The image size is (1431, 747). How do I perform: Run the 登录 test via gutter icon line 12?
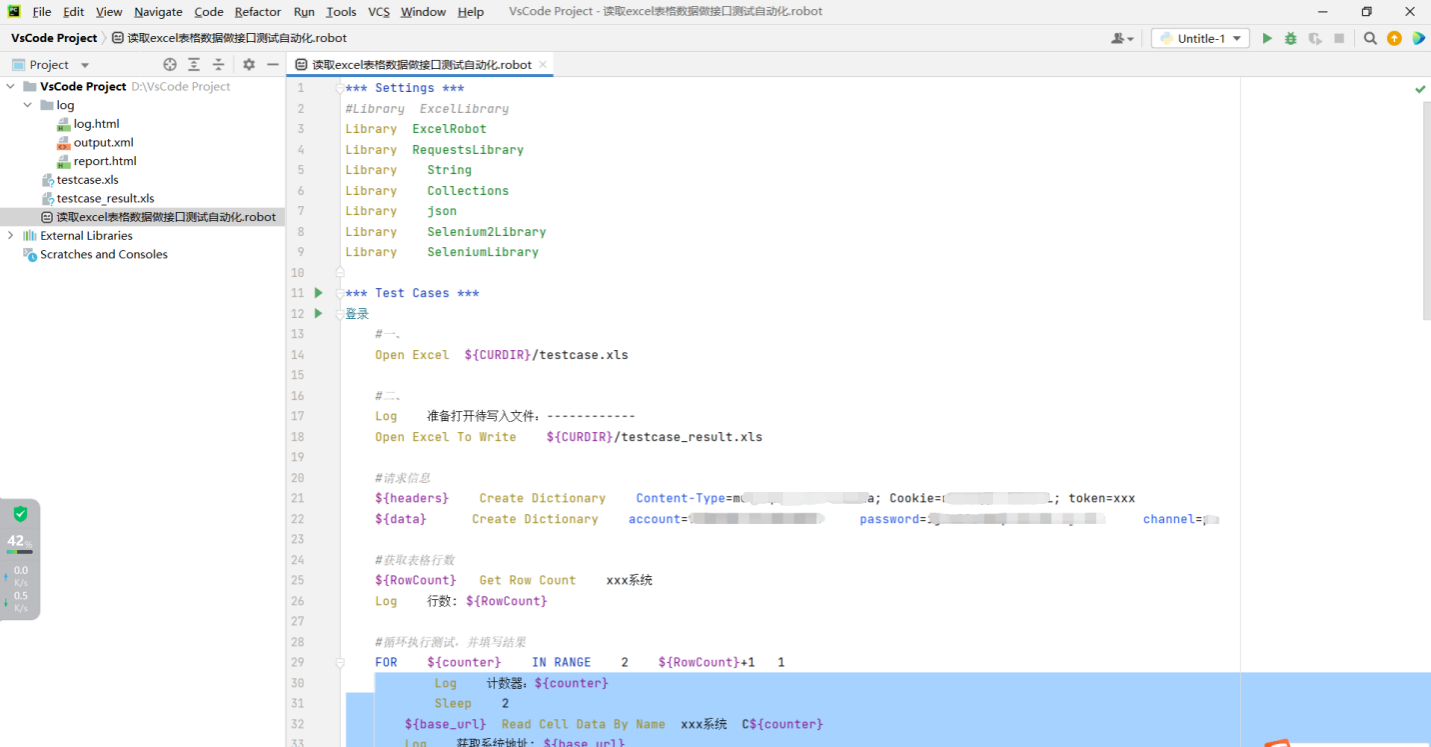click(319, 313)
